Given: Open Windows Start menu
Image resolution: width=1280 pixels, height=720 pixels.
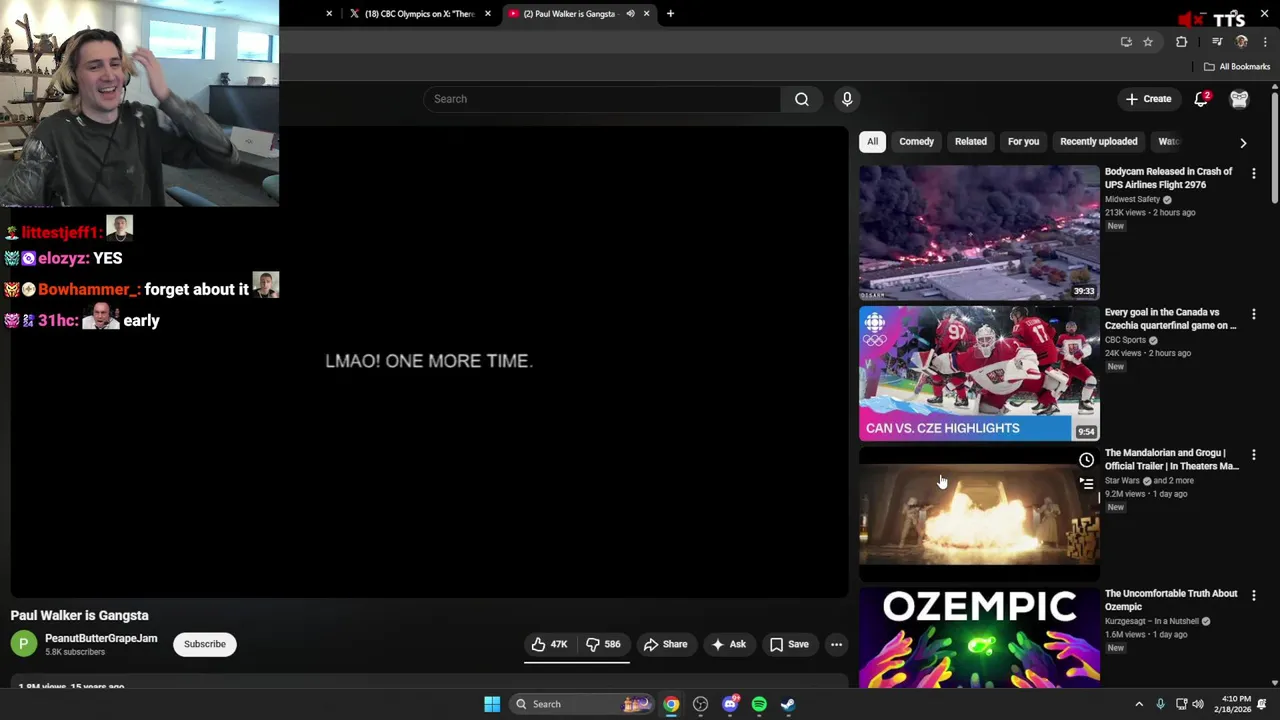Looking at the screenshot, I should 492,704.
